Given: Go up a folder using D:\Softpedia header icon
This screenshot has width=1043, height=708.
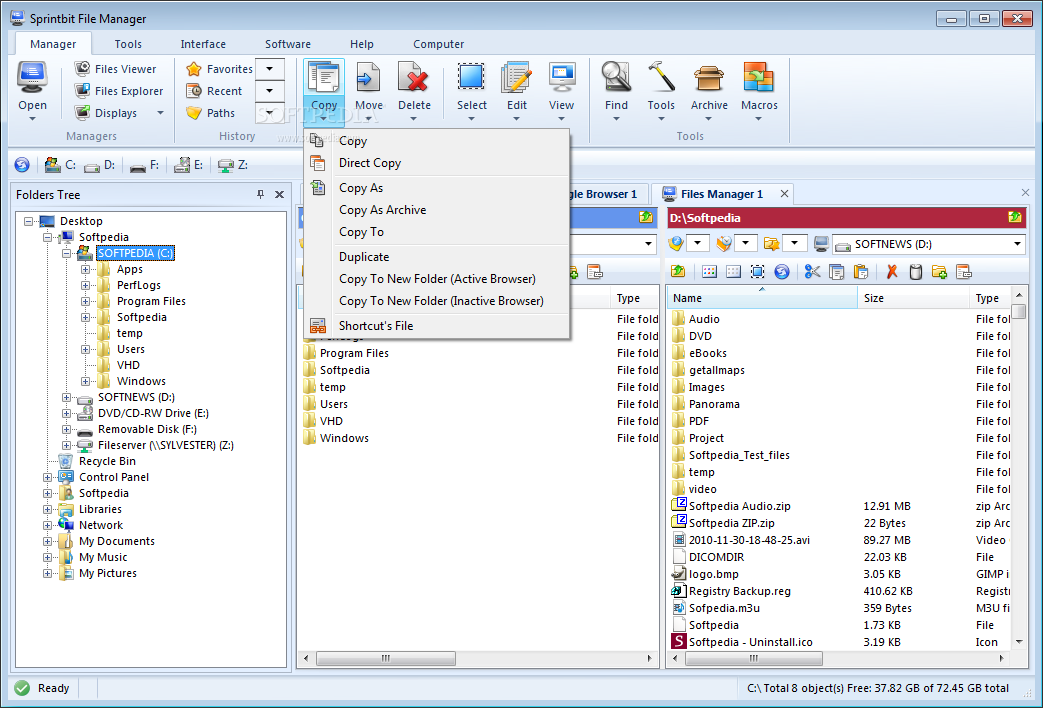Looking at the screenshot, I should click(x=1014, y=217).
